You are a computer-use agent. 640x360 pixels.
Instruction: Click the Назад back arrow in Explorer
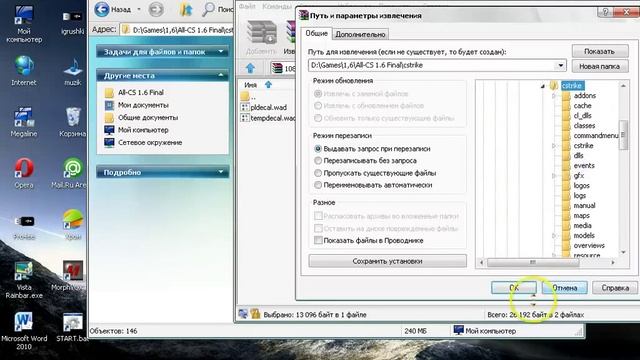point(102,9)
